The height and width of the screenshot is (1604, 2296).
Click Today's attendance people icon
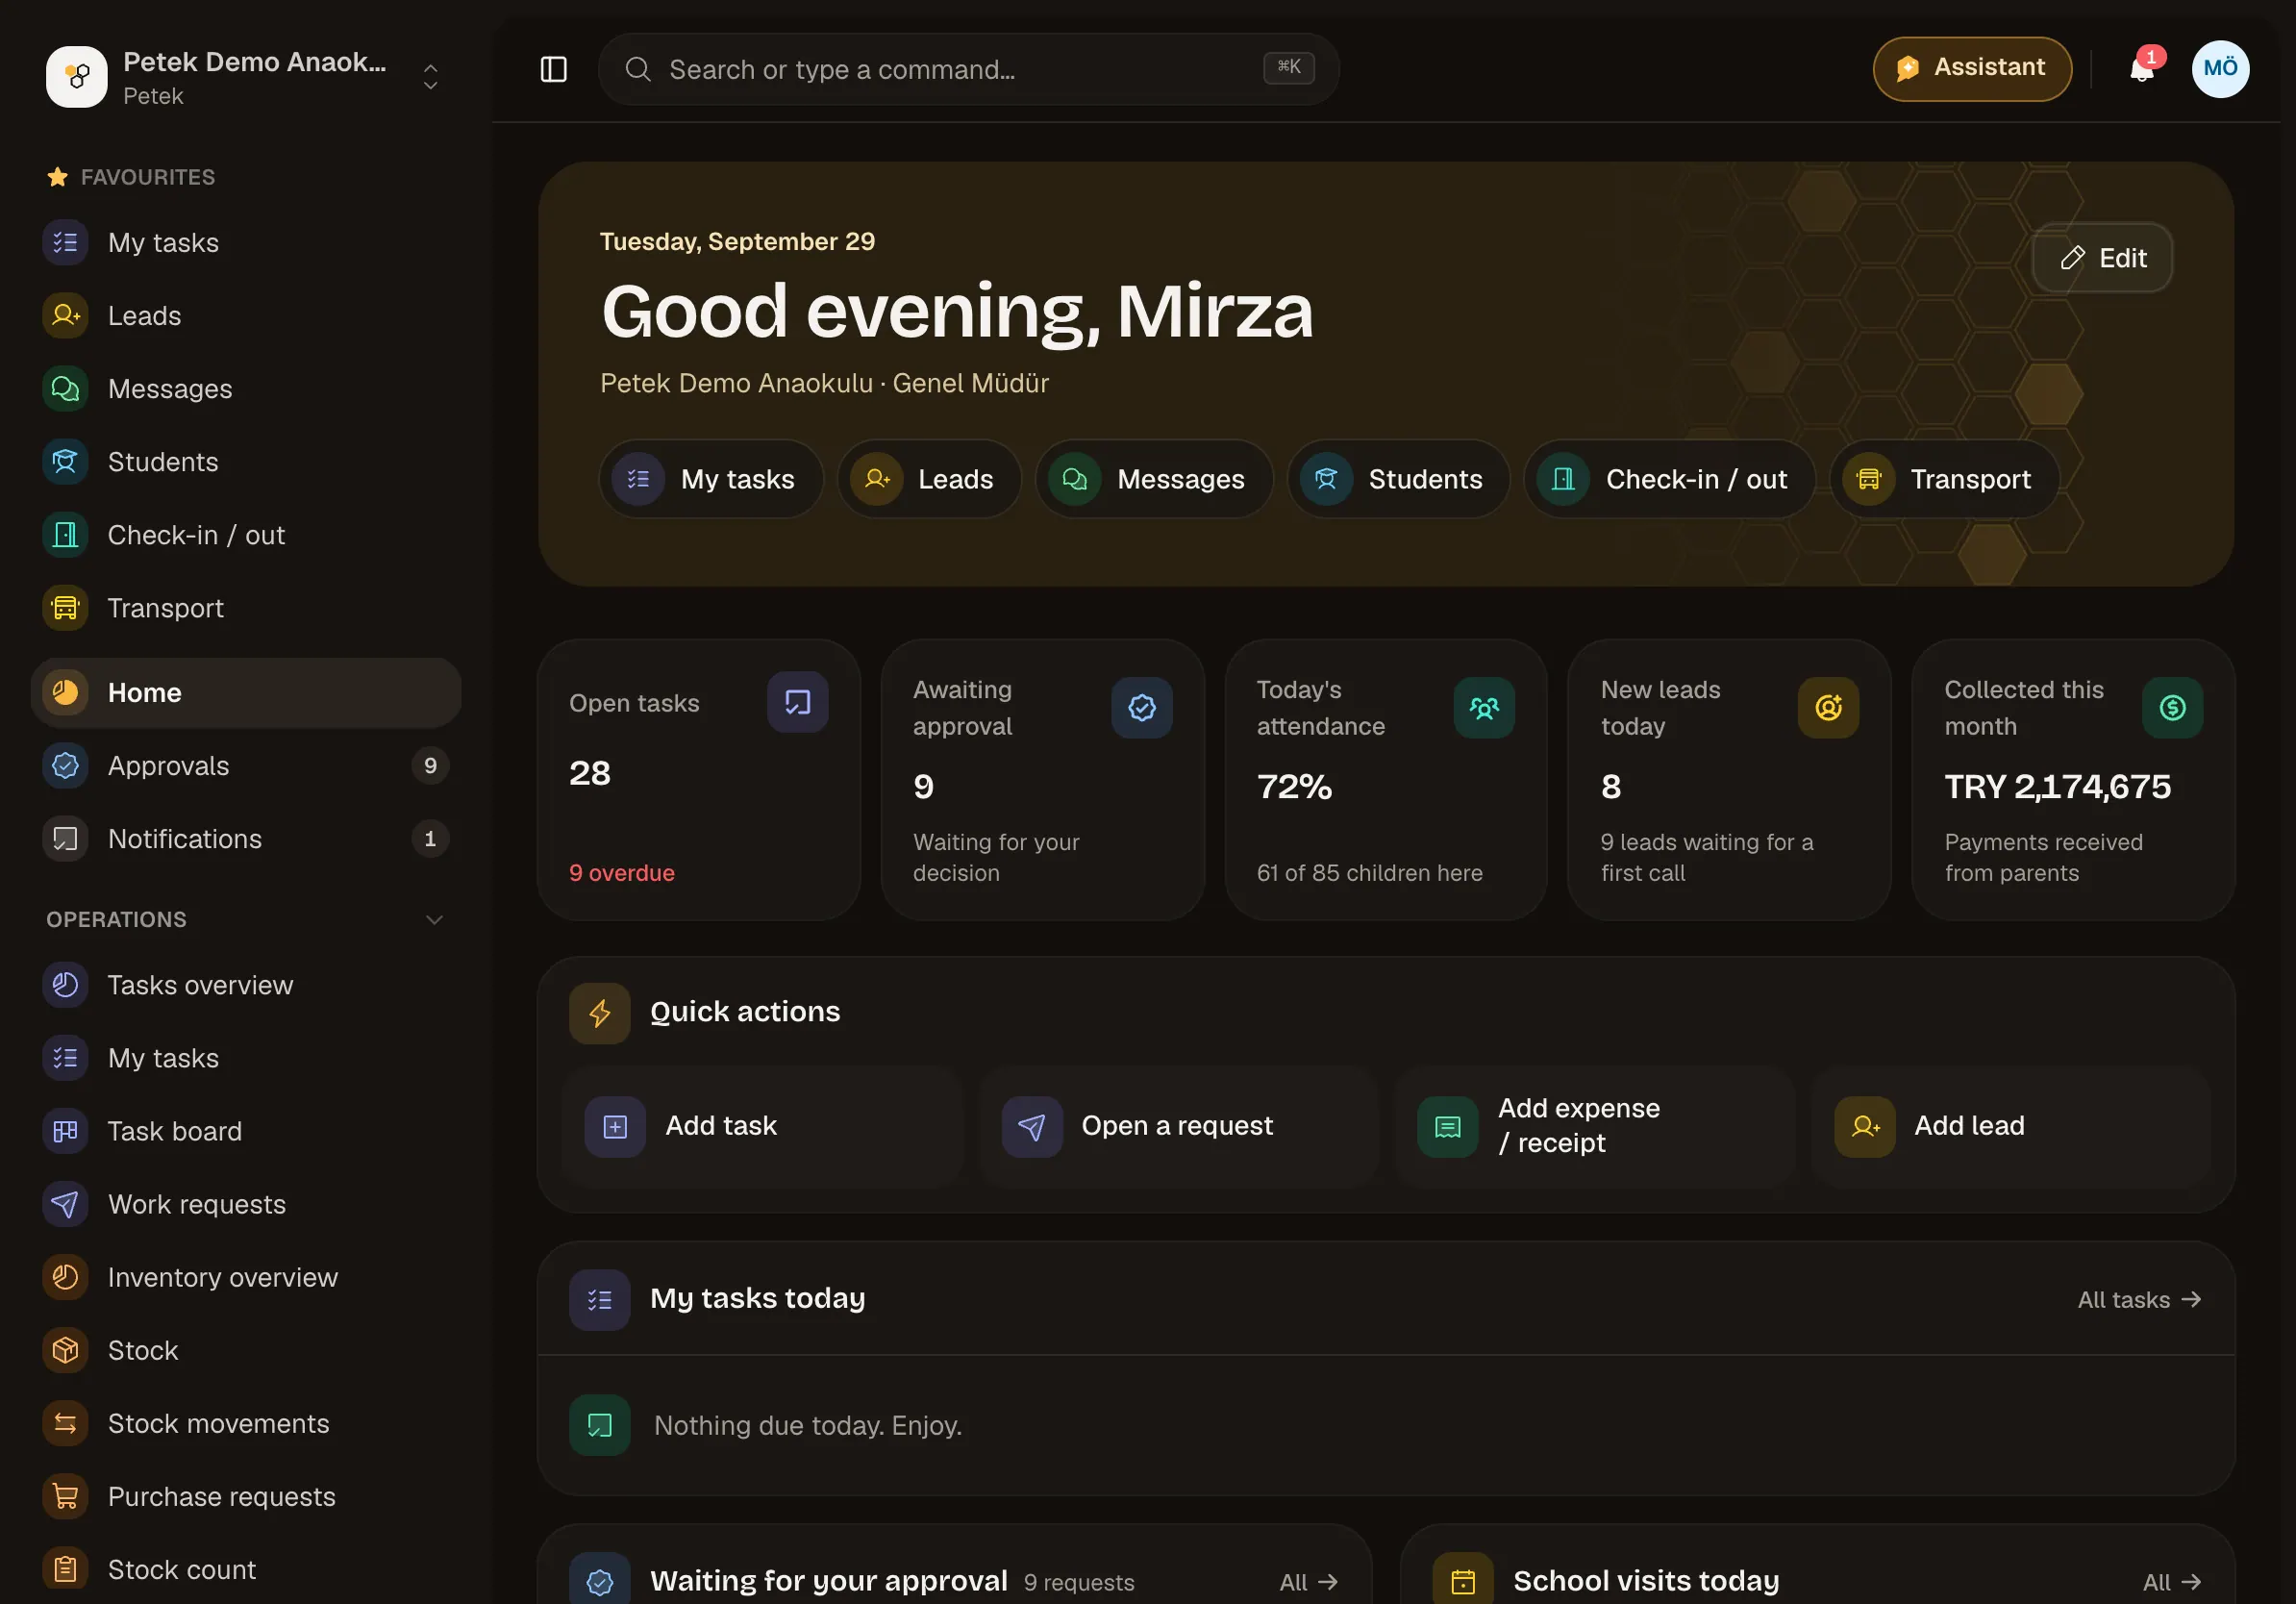pos(1484,708)
